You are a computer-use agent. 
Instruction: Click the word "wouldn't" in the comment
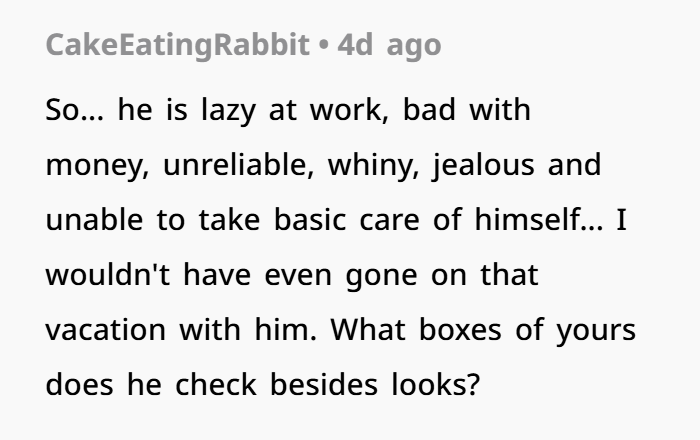(112, 275)
